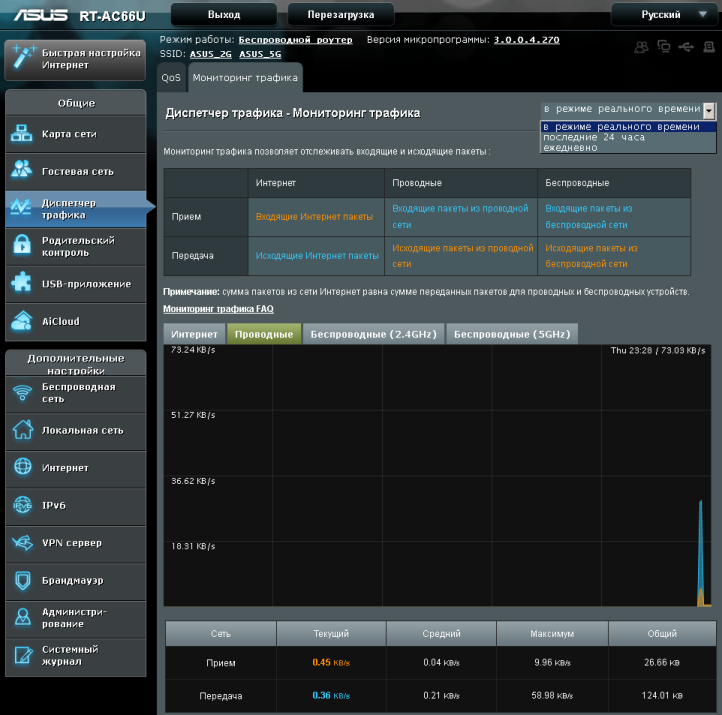
Task: Click 'Входящие пакеты из проводной сети' text
Action: [x=460, y=216]
